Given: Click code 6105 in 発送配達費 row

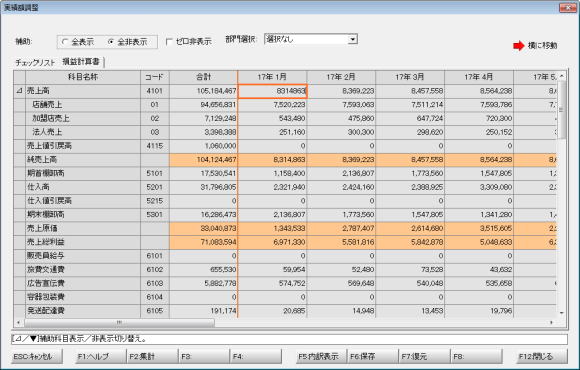Looking at the screenshot, I should 155,310.
